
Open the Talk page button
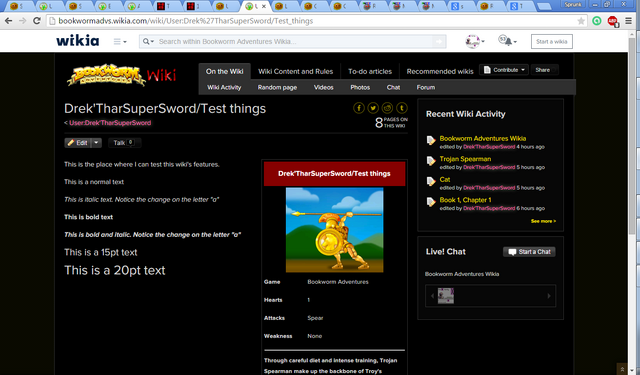pos(124,143)
